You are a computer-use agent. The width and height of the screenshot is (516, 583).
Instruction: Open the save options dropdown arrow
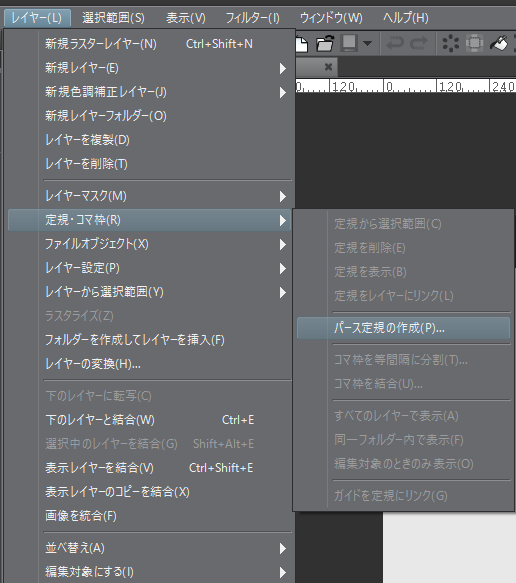[367, 44]
